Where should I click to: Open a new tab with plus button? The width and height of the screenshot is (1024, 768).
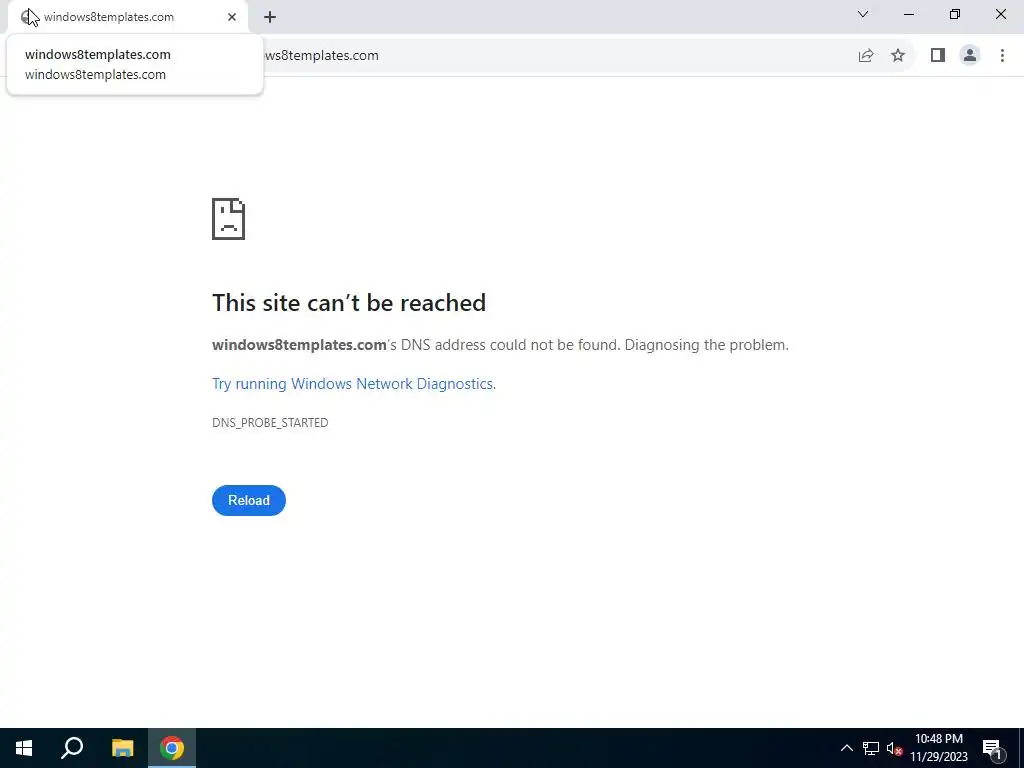point(270,17)
